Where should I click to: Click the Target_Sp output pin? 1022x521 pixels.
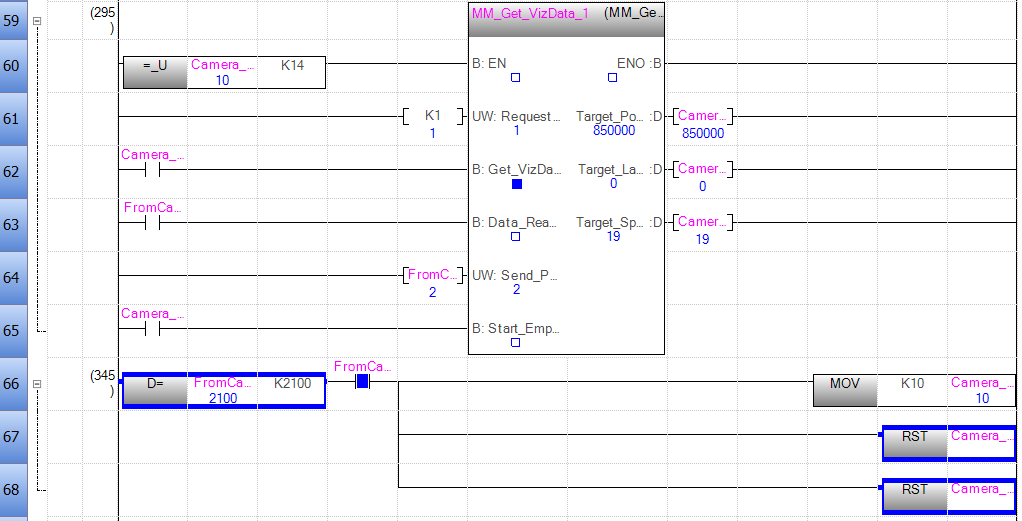point(619,222)
